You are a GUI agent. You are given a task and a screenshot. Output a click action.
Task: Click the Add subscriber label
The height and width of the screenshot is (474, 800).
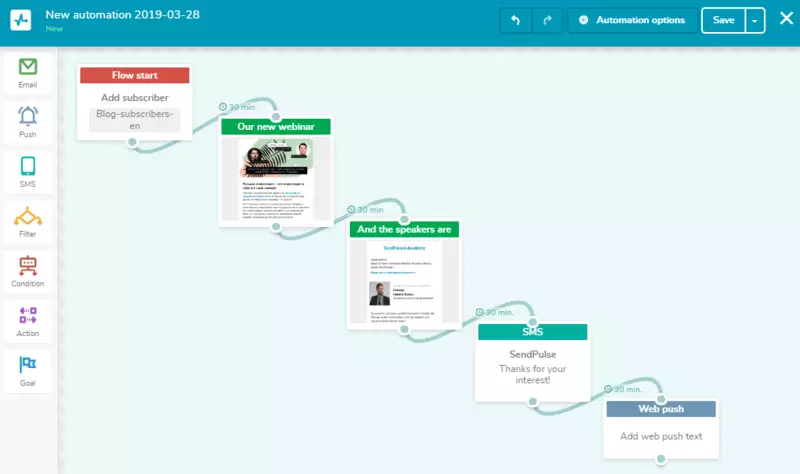(x=135, y=97)
